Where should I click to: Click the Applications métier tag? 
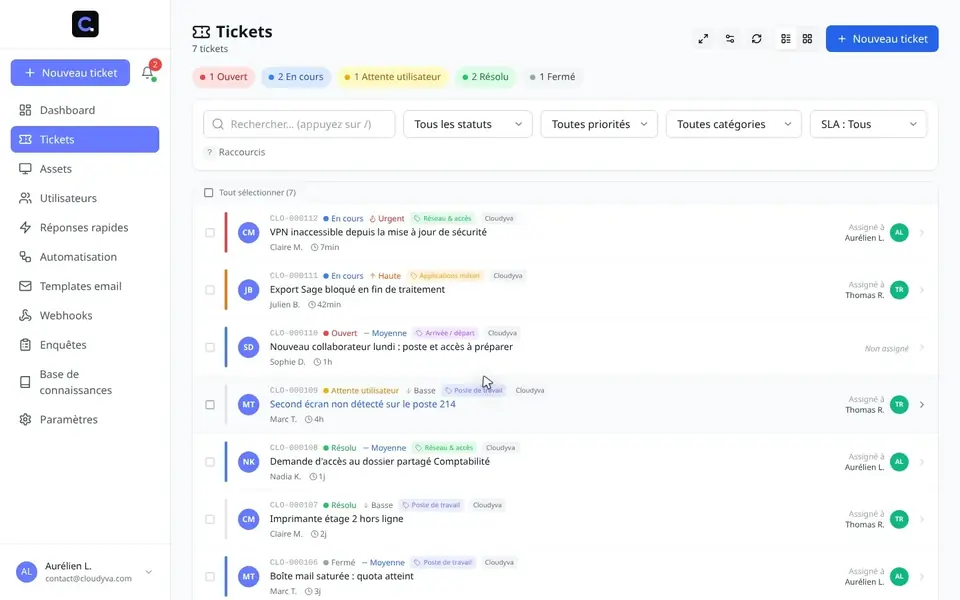pyautogui.click(x=444, y=276)
